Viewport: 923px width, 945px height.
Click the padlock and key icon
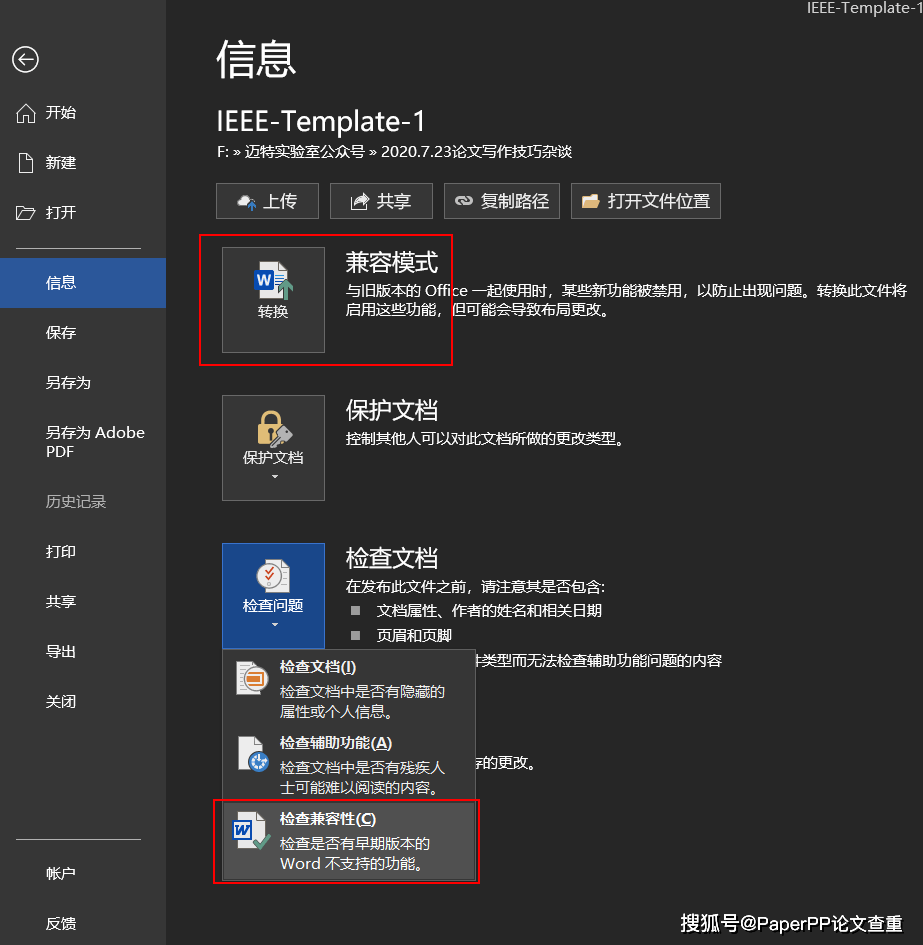point(274,428)
